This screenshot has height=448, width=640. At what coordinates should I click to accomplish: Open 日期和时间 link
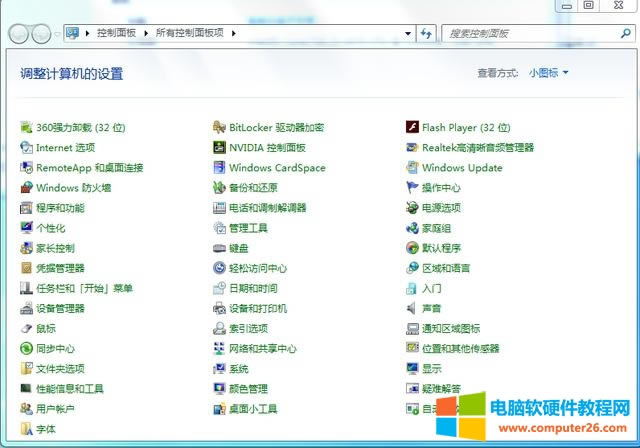[253, 288]
